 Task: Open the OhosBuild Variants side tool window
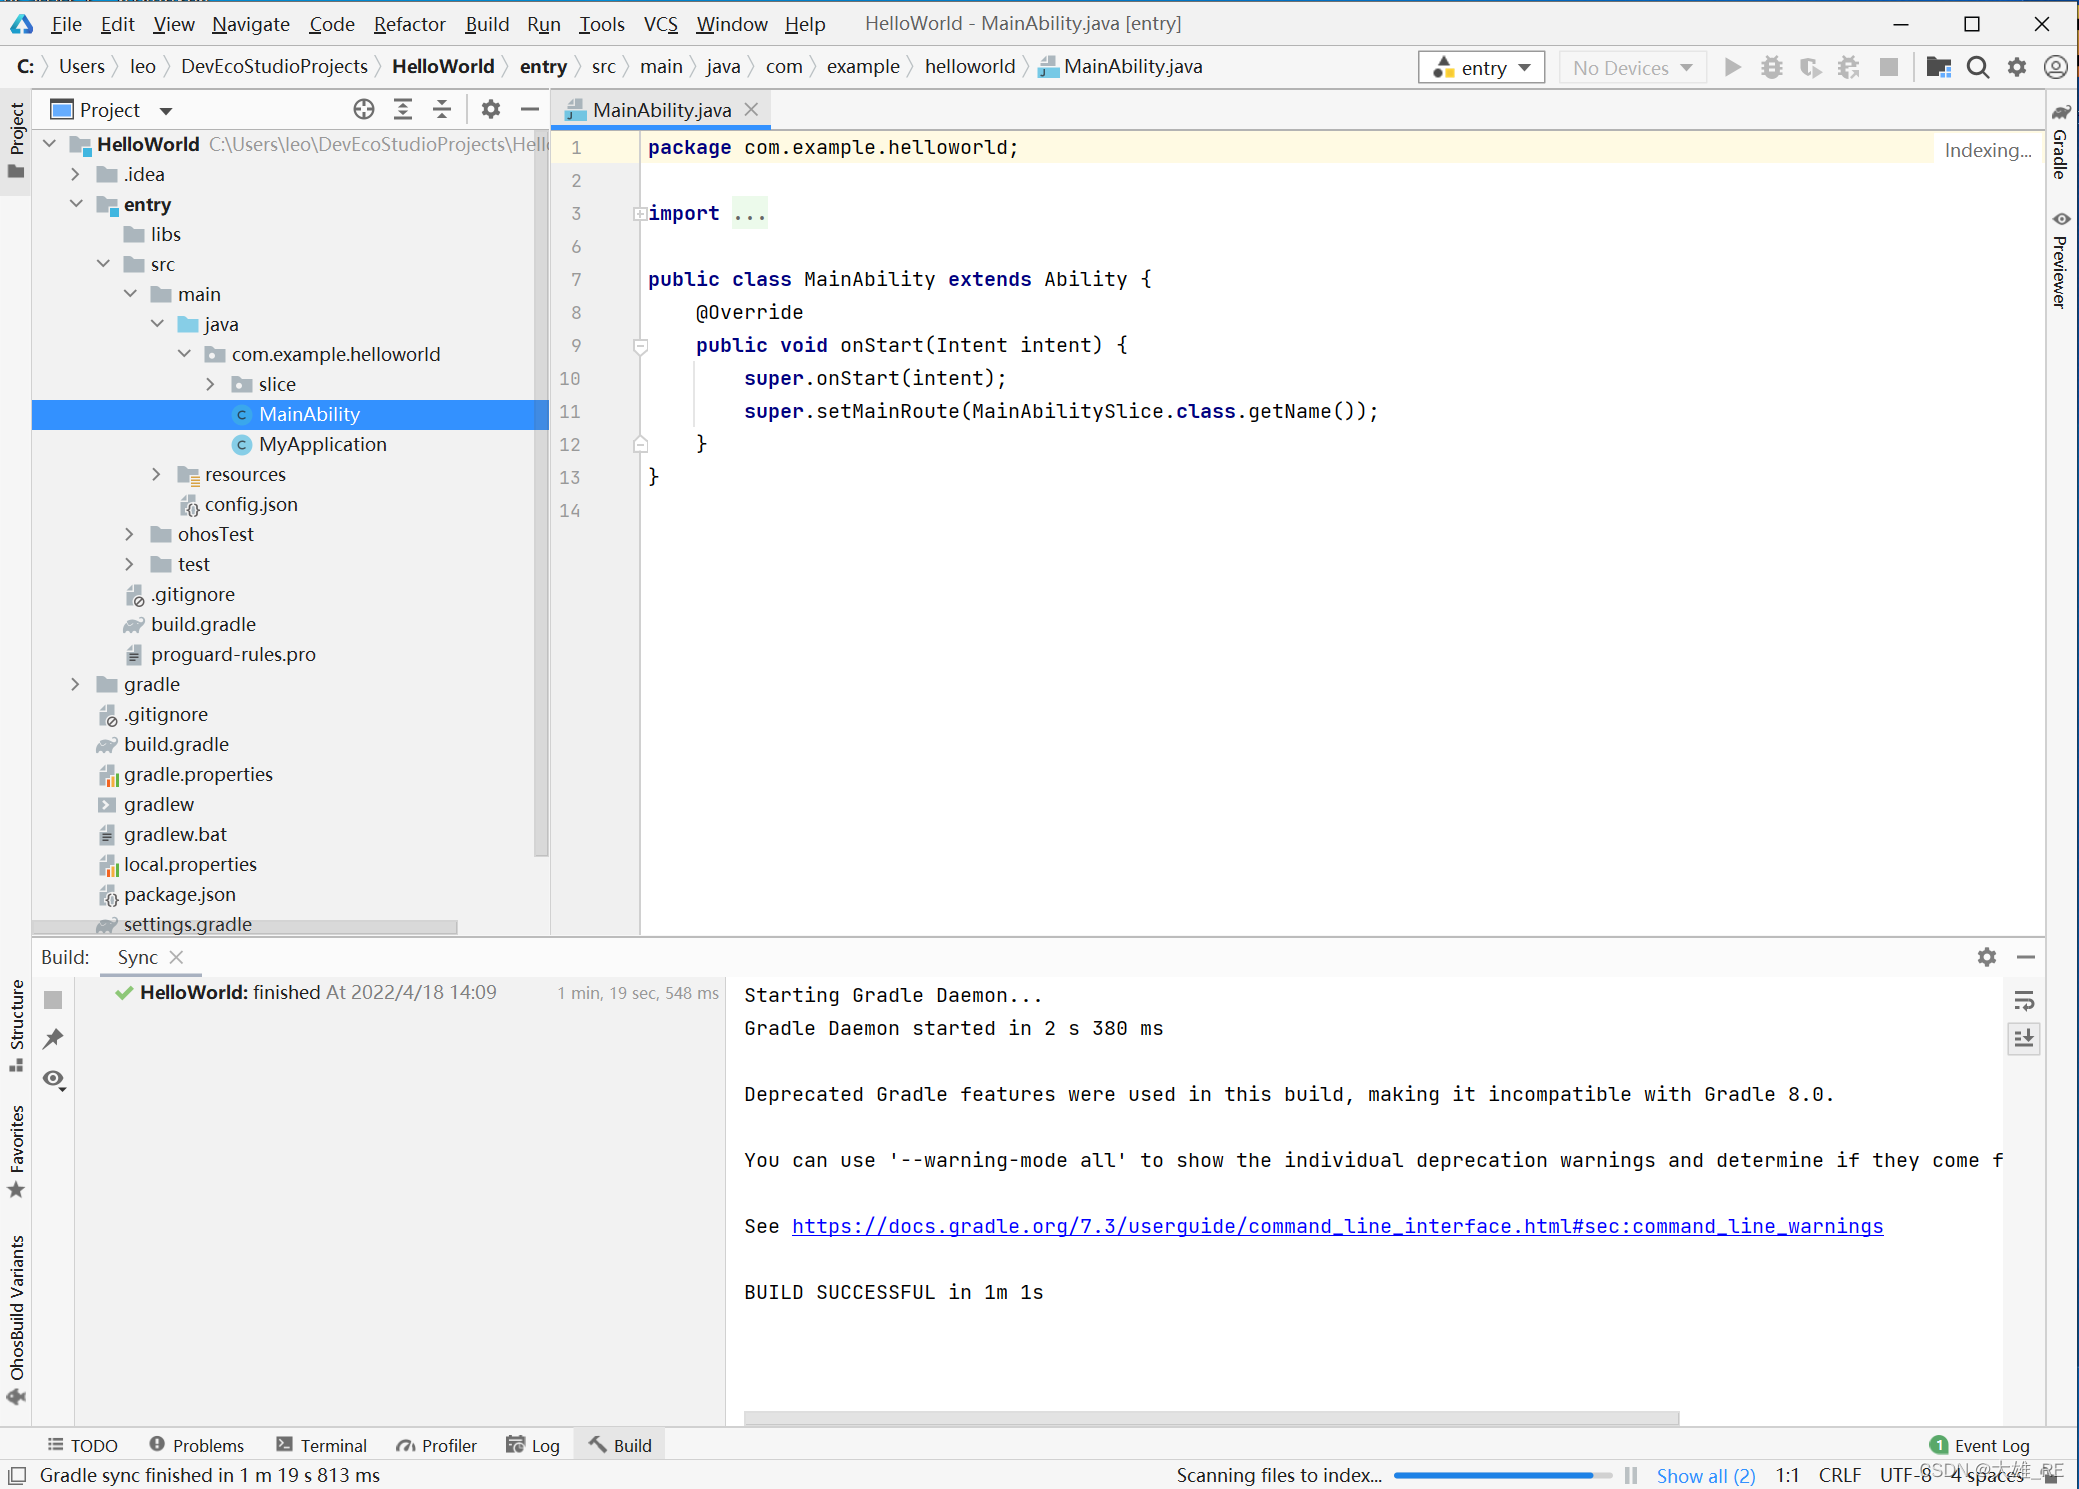pos(17,1320)
